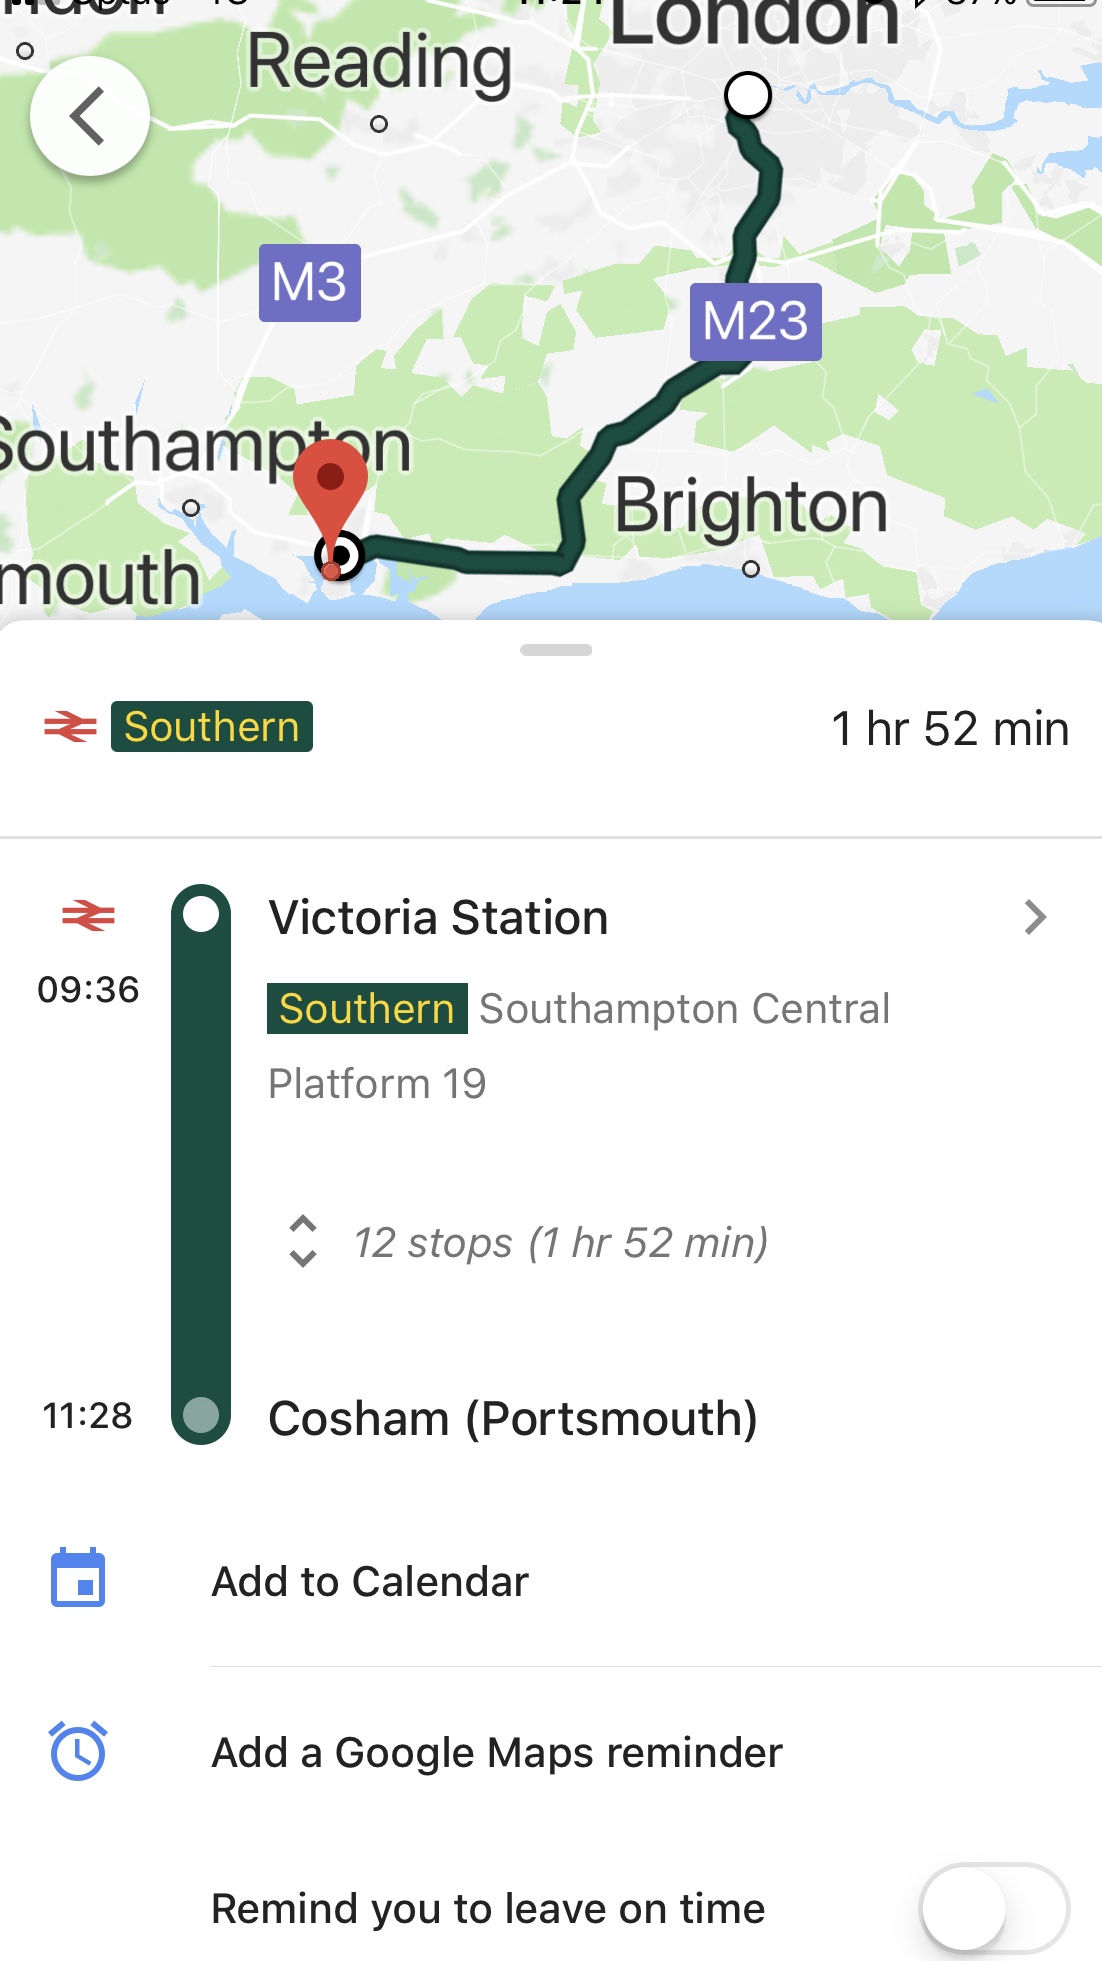
Task: Tap the blue calendar icon
Action: tap(78, 1580)
